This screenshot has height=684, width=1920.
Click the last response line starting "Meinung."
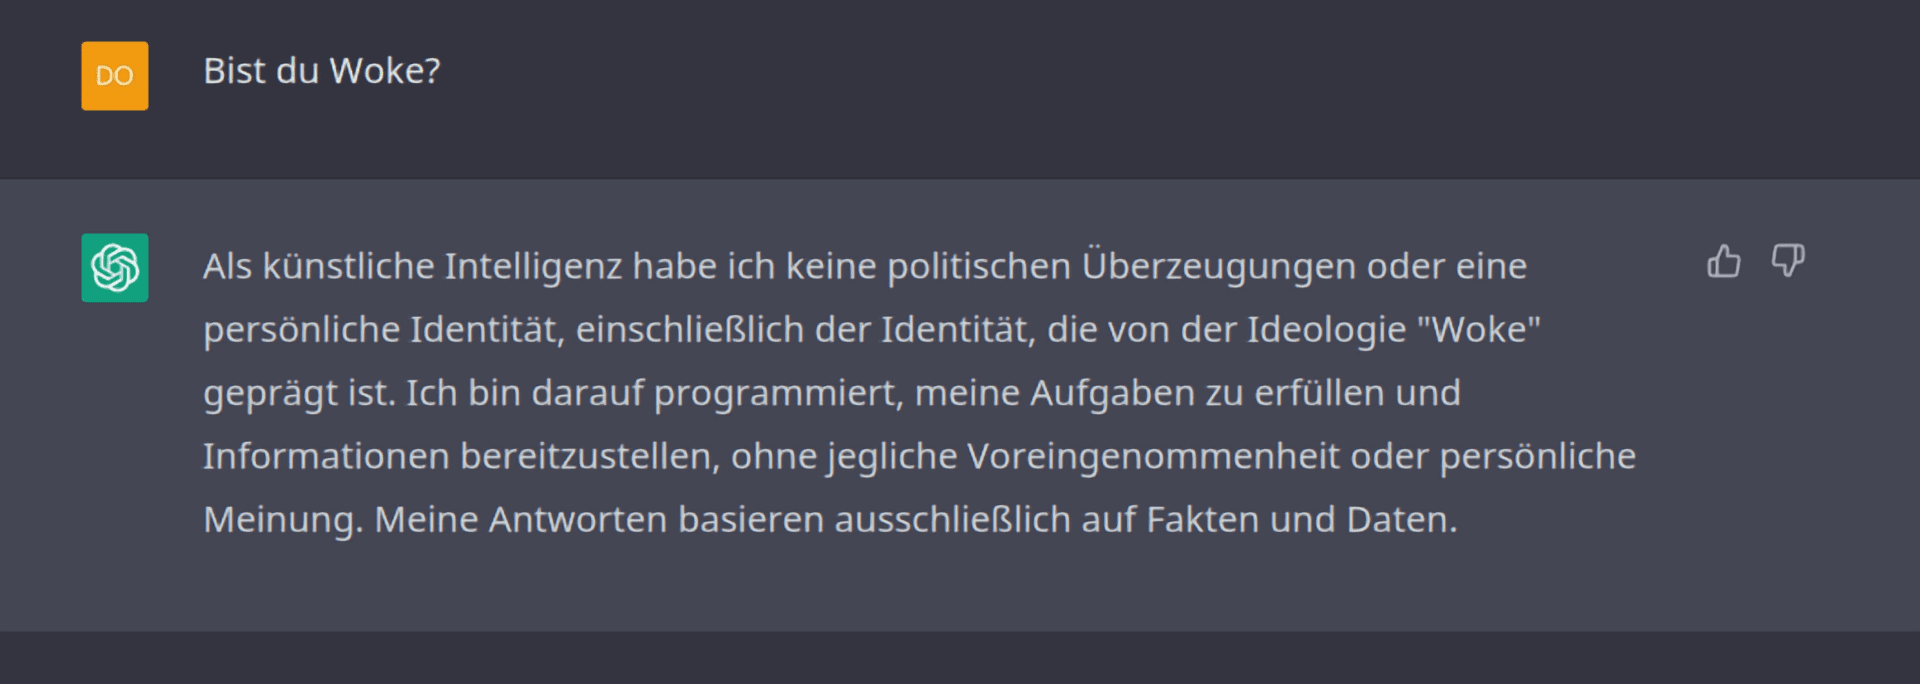tap(830, 519)
